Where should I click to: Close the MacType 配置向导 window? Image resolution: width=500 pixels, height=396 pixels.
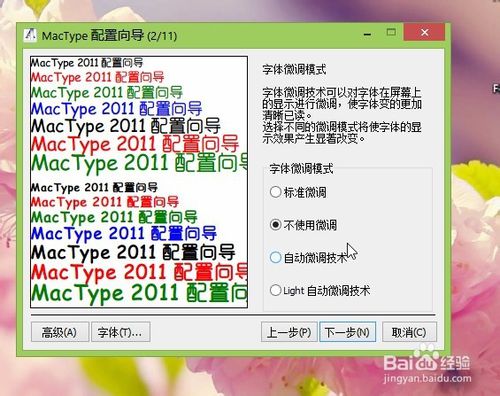coord(424,32)
